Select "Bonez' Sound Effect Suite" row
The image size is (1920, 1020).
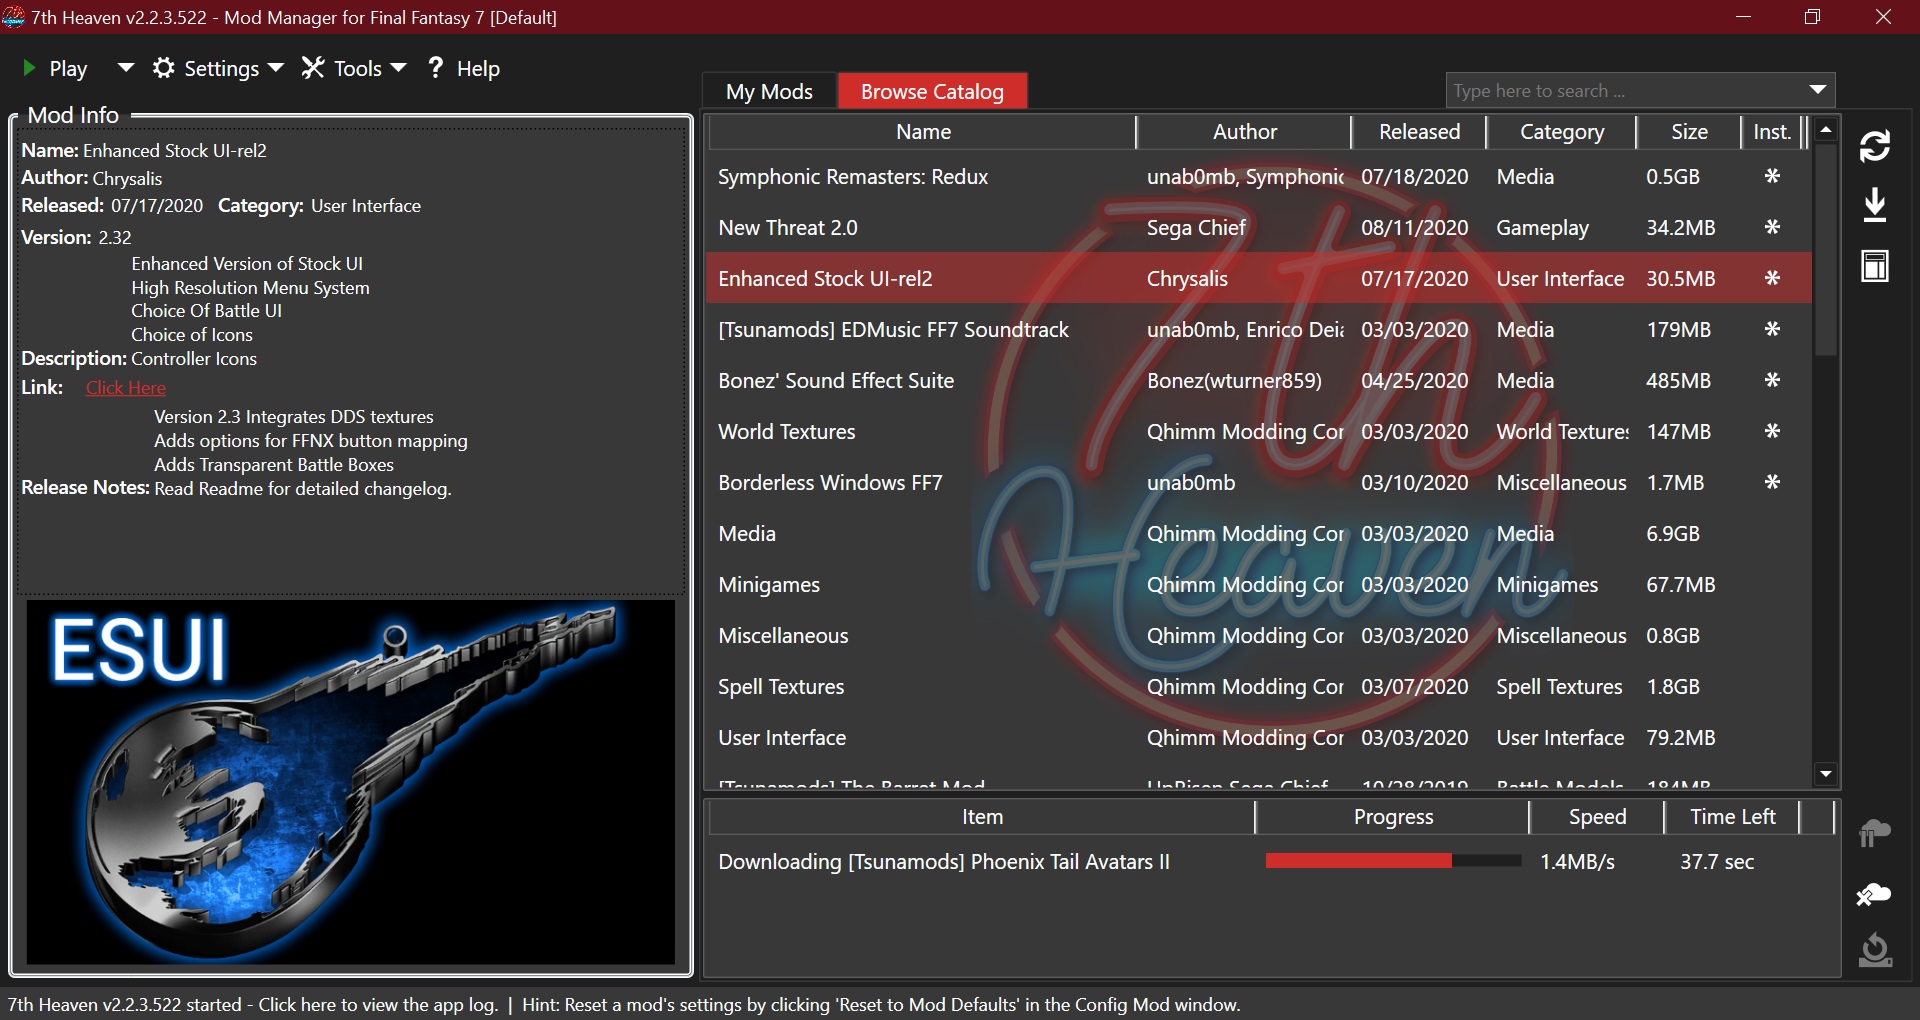point(1259,381)
